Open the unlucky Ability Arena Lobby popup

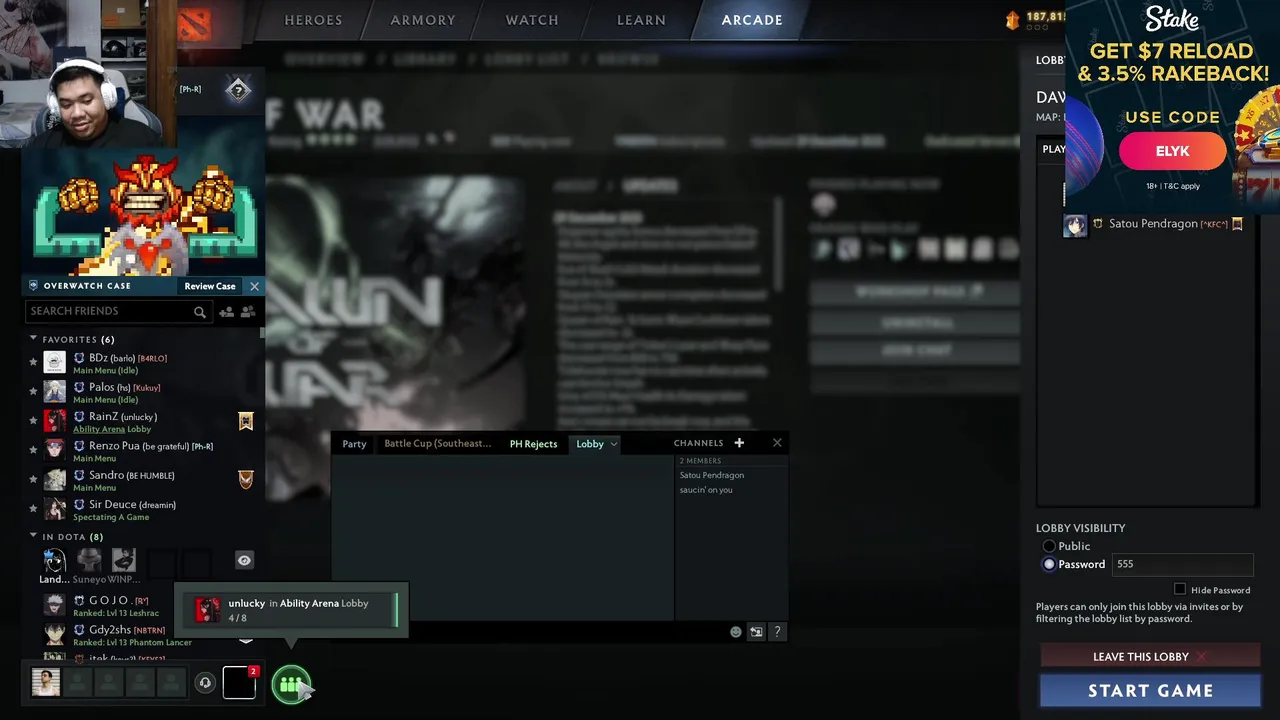(x=290, y=610)
